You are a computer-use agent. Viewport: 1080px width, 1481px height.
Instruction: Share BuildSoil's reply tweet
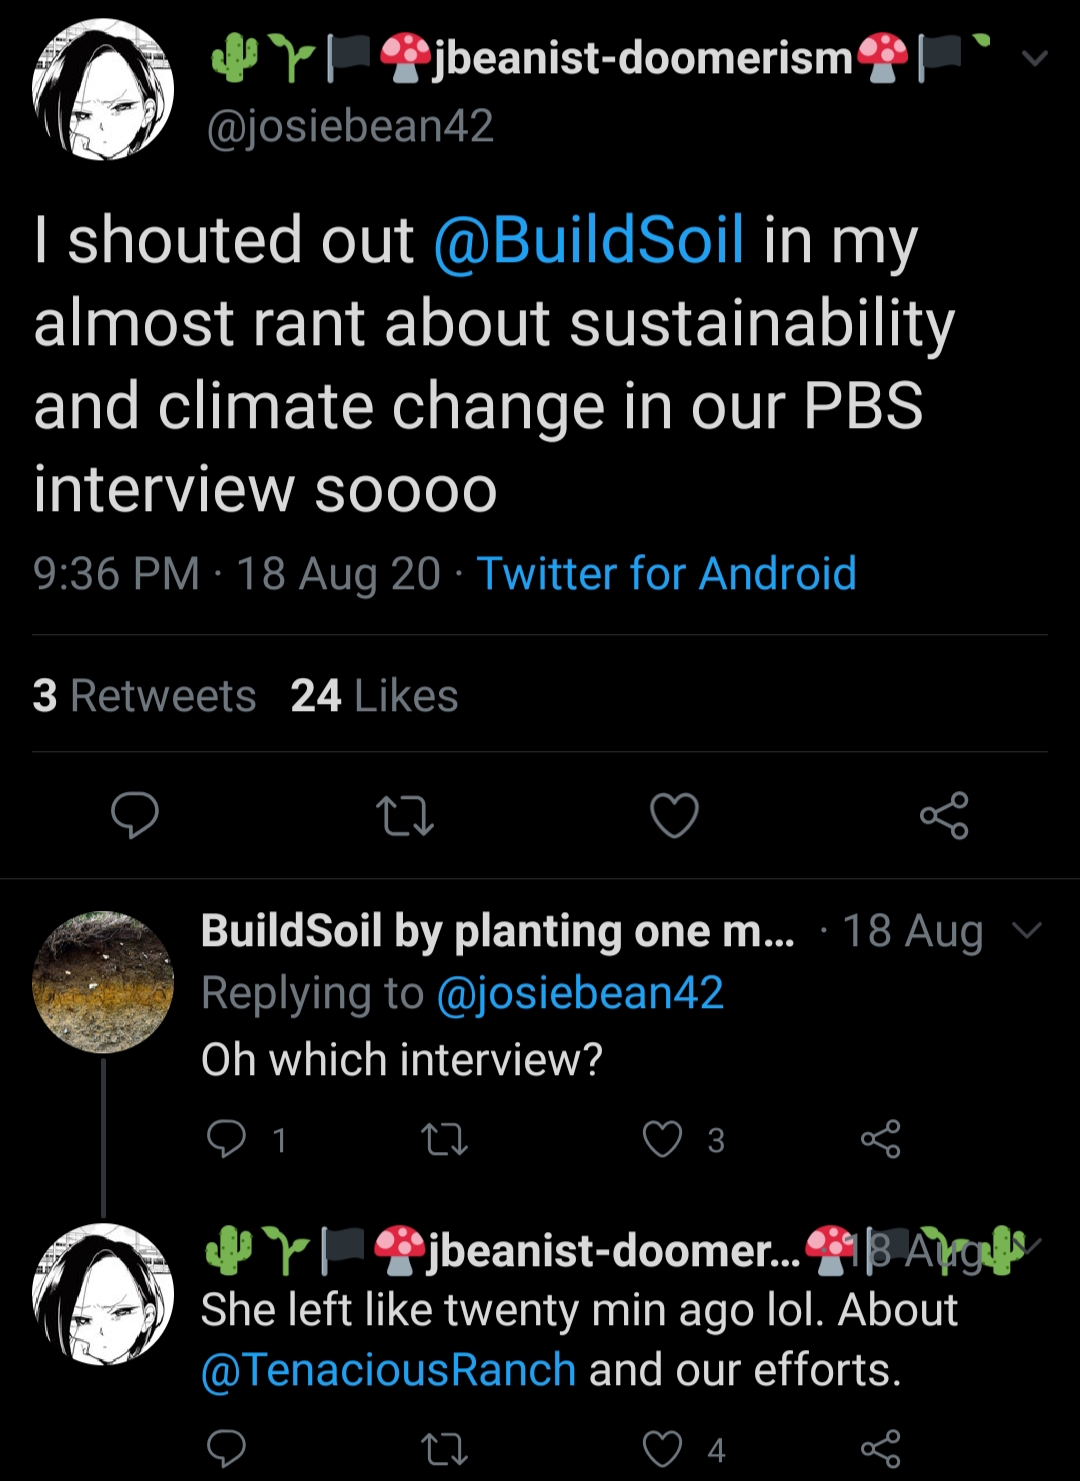click(x=881, y=1139)
